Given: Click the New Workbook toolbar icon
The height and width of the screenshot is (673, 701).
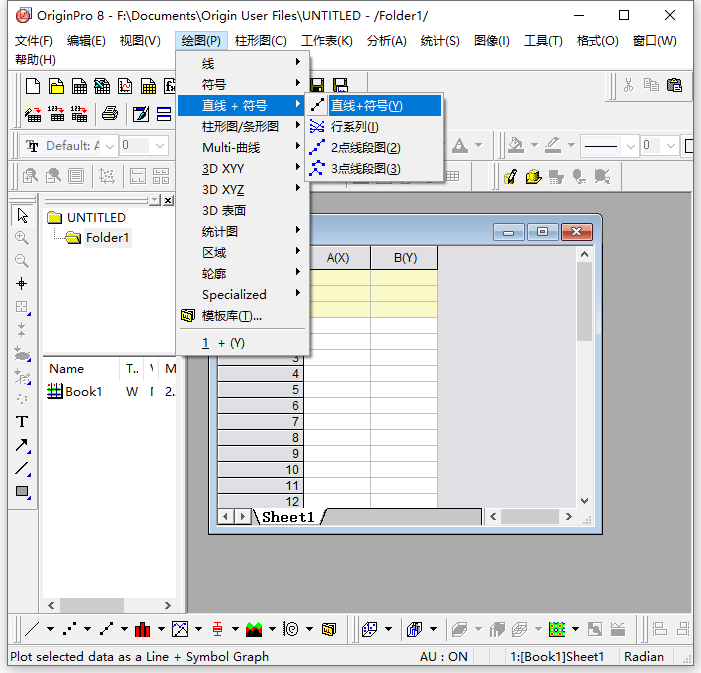Looking at the screenshot, I should (x=80, y=86).
